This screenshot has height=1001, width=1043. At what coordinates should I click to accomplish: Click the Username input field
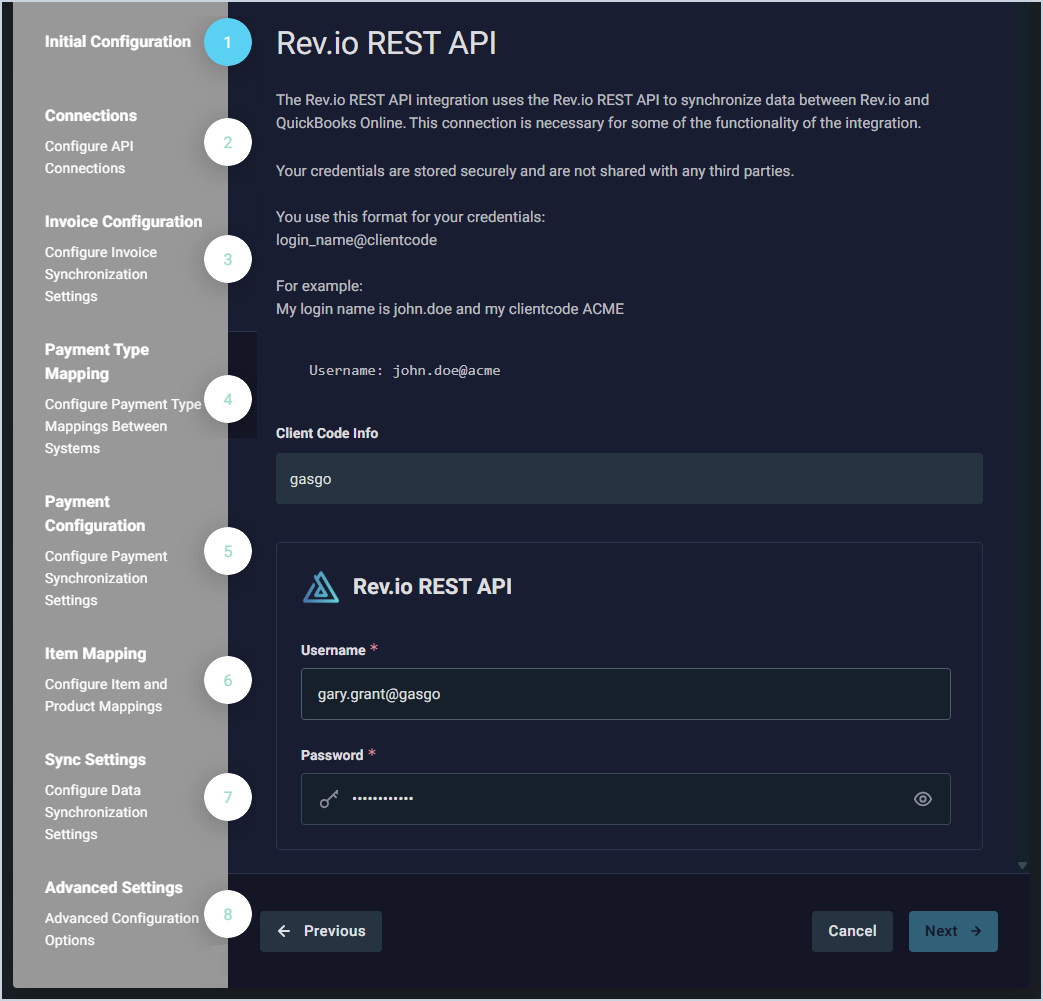pos(626,694)
